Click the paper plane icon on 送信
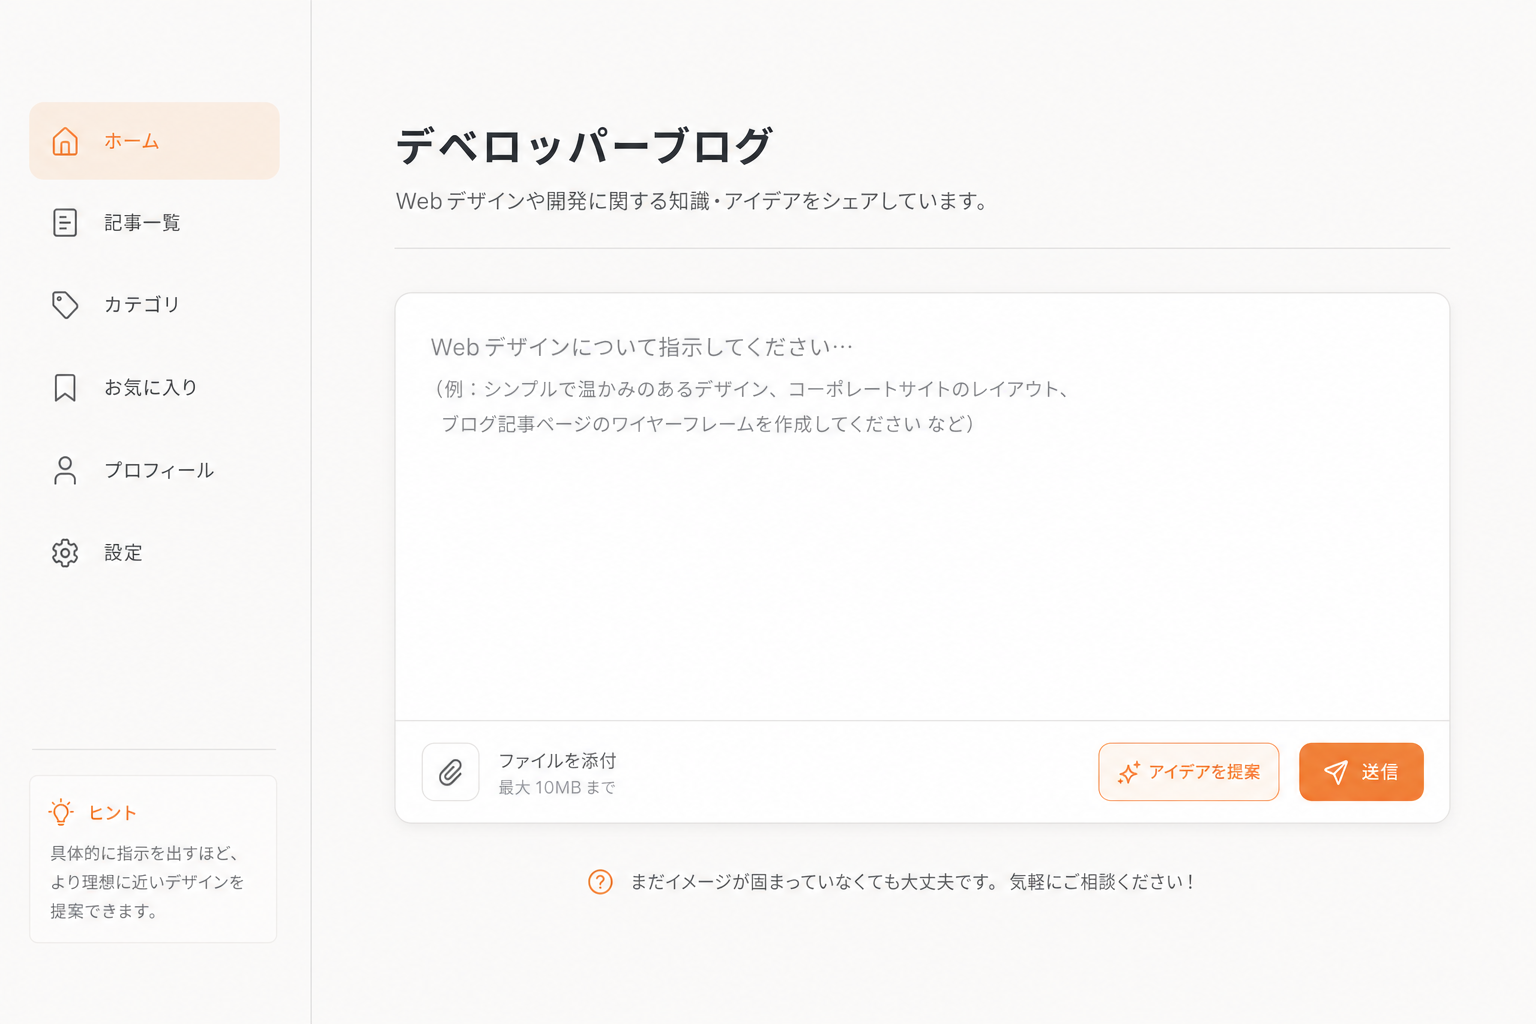 [x=1335, y=771]
